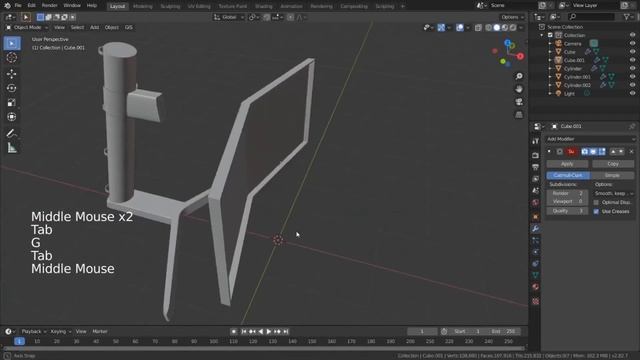Viewport: 640px width, 360px height.
Task: Hide Cylinder.002 in the outliner
Action: [632, 85]
